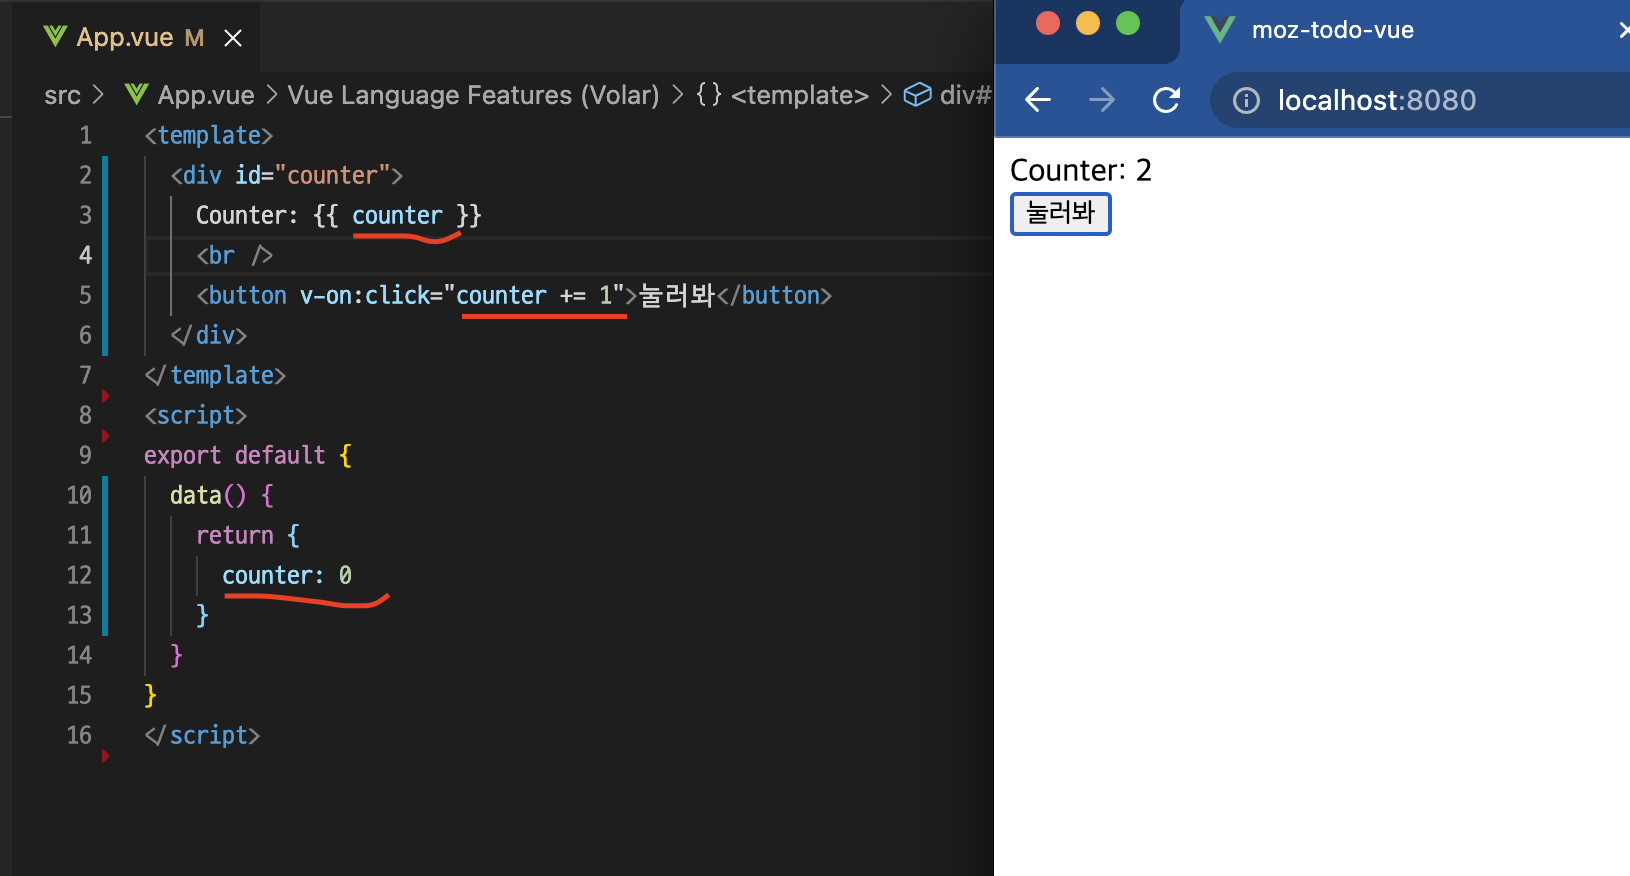Click the curly braces symbol icon in breadcrumb

pos(709,94)
